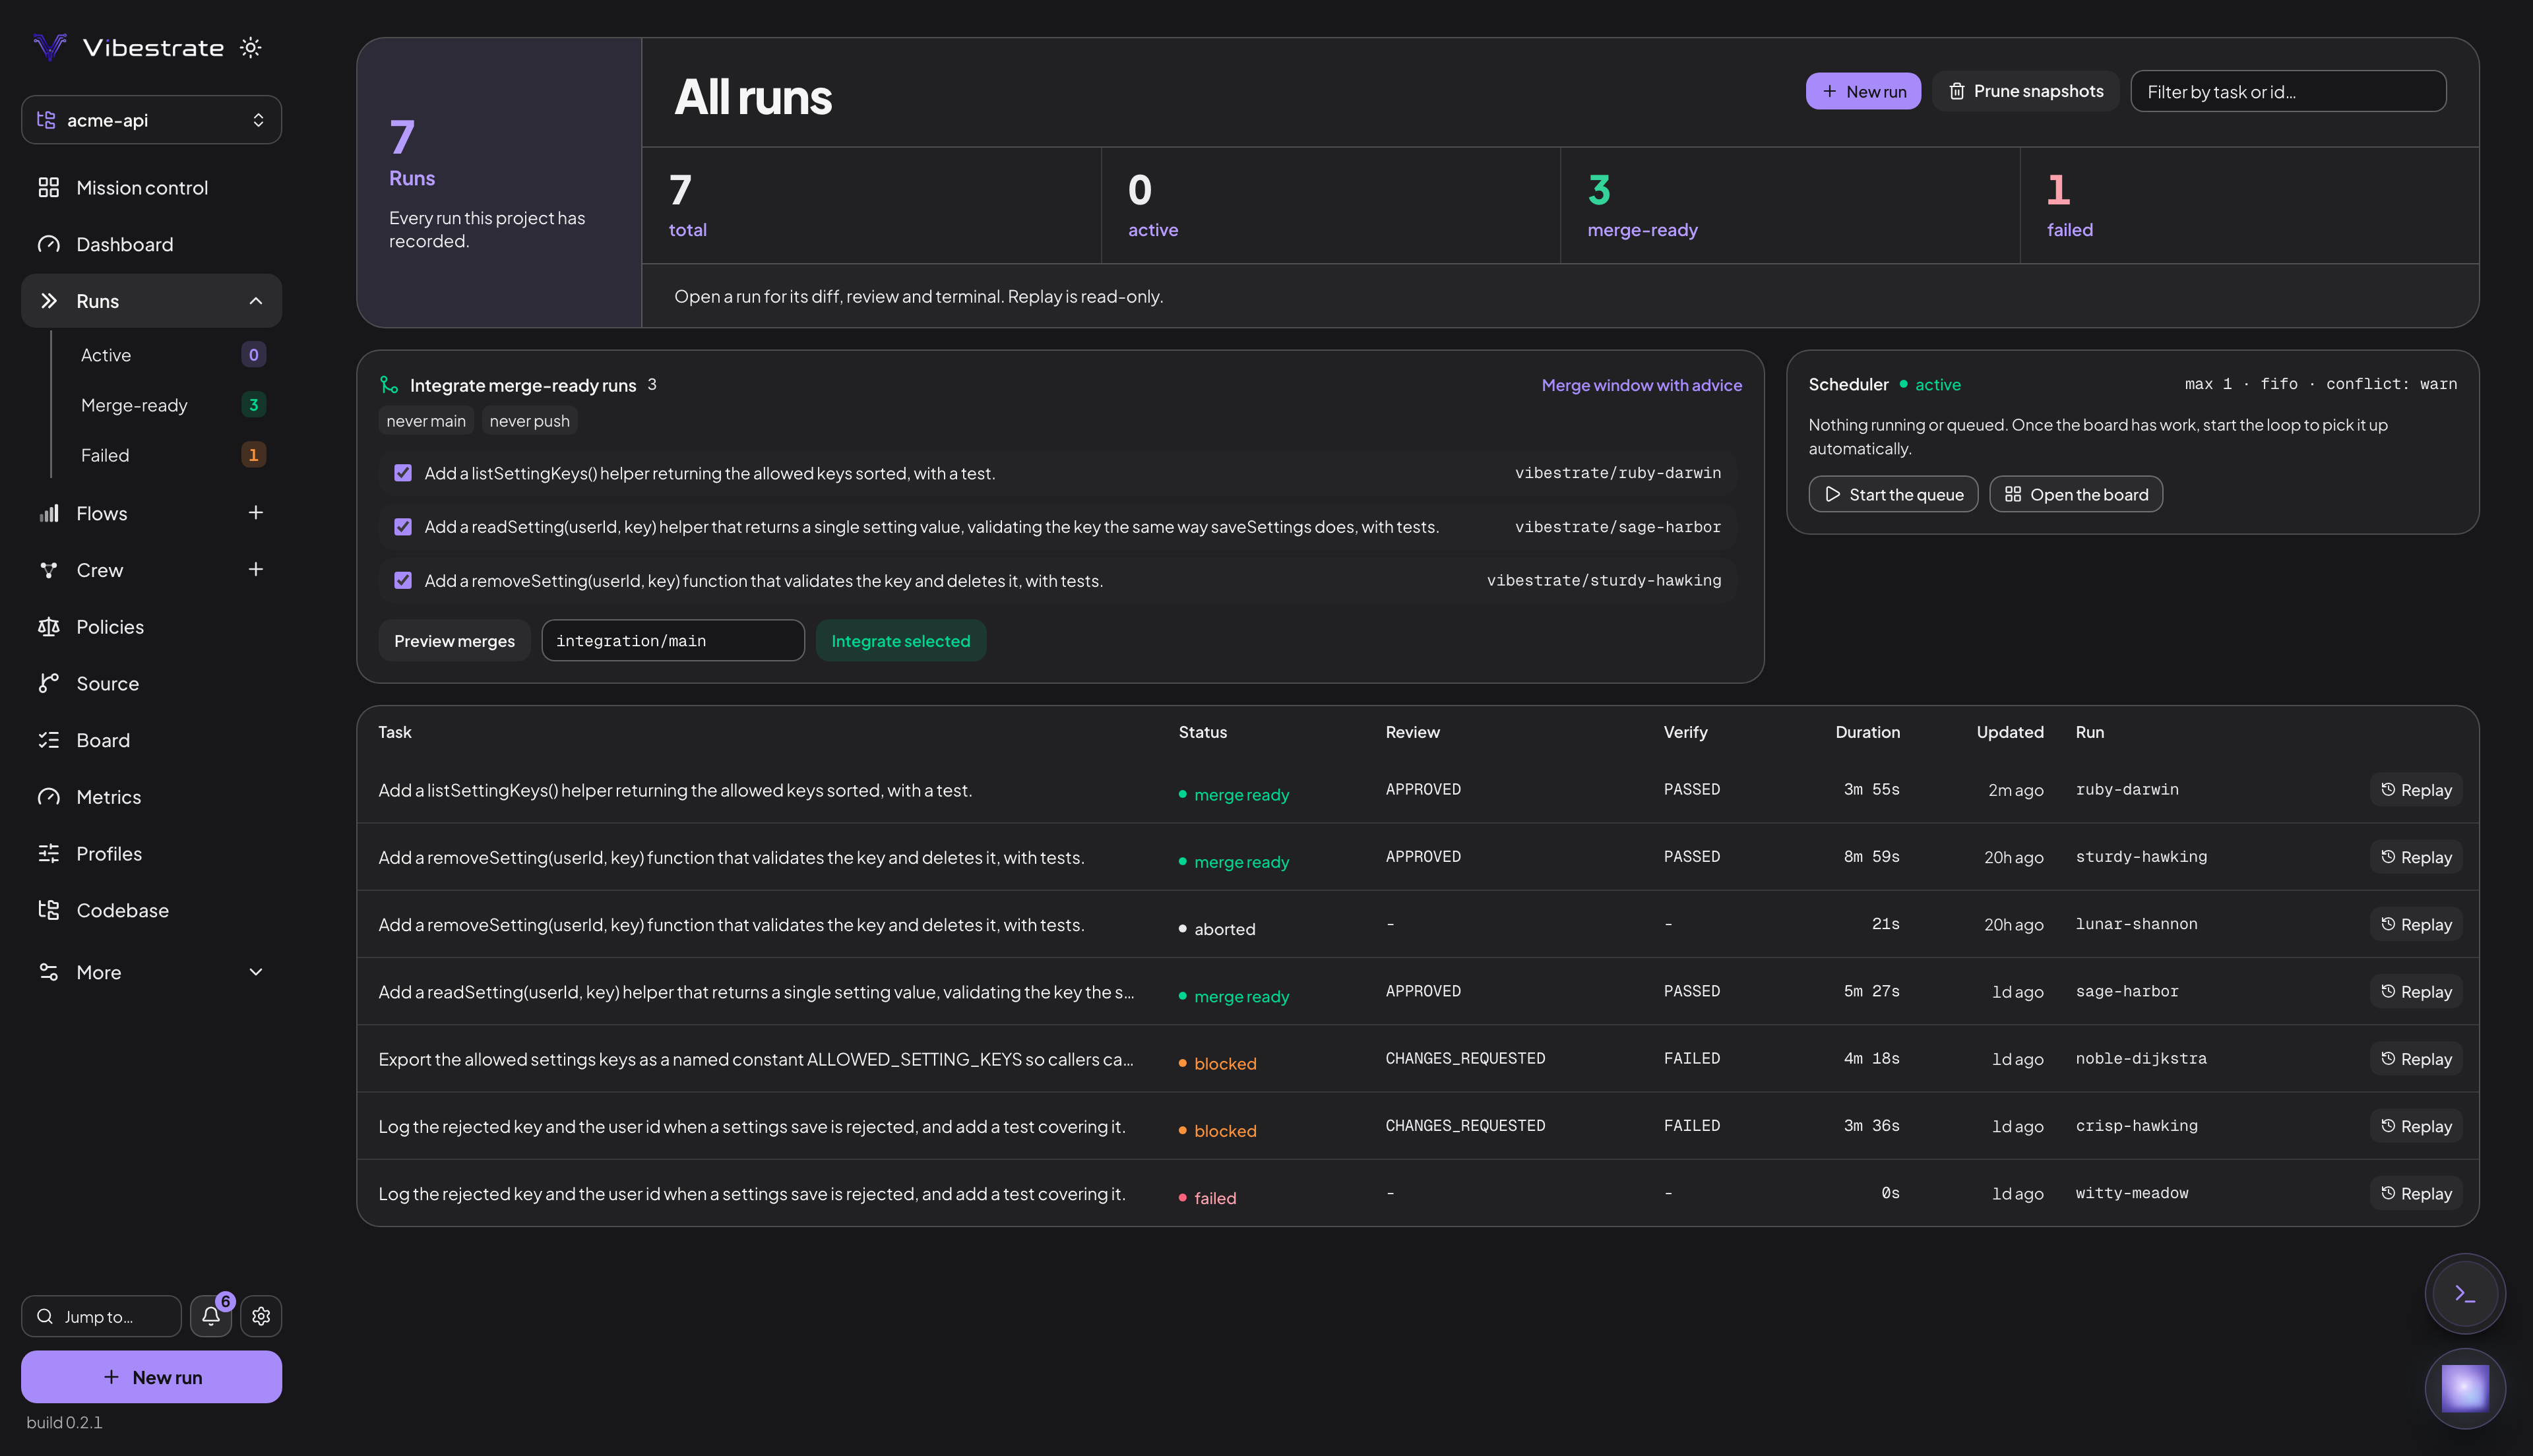The width and height of the screenshot is (2533, 1456).
Task: Click the git merge icon beside Integrate heading
Action: coord(389,385)
